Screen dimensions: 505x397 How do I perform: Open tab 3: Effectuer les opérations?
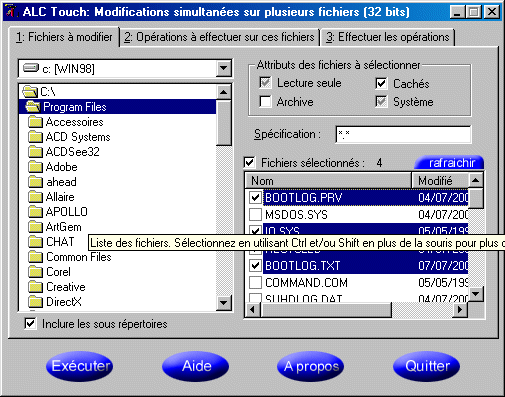(388, 37)
